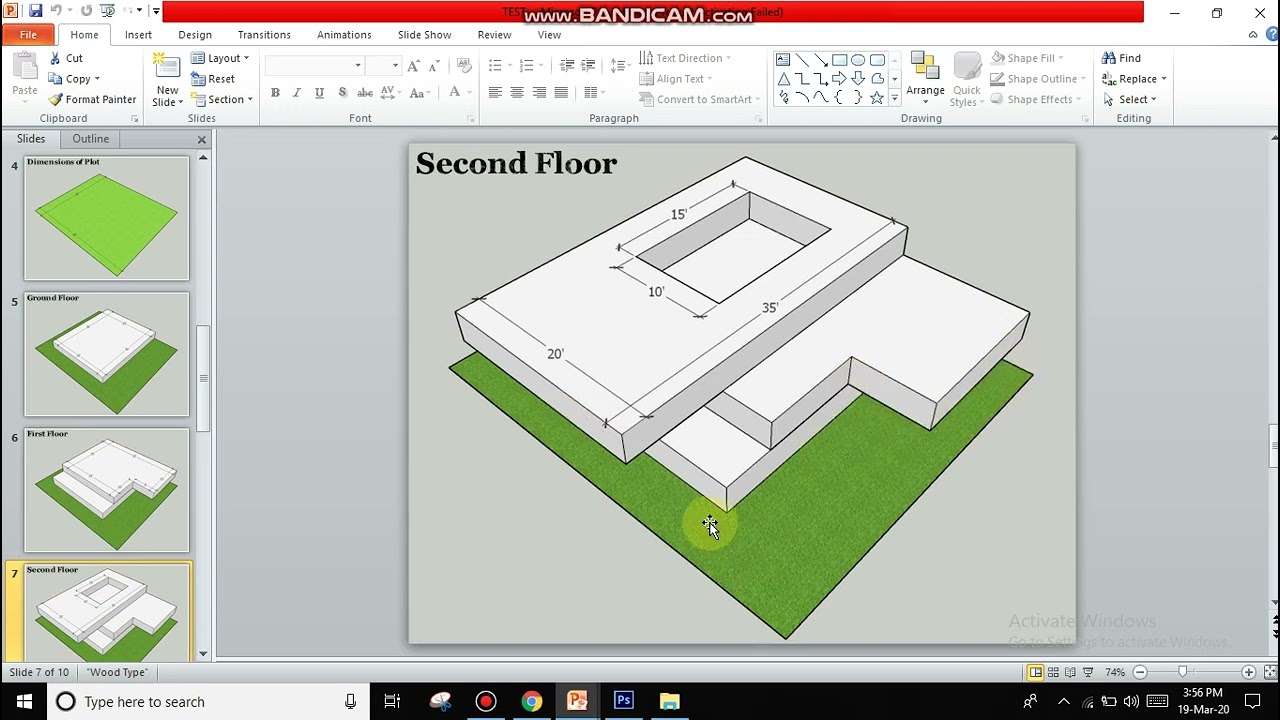Toggle underline formatting
Viewport: 1280px width, 720px height.
[x=319, y=92]
